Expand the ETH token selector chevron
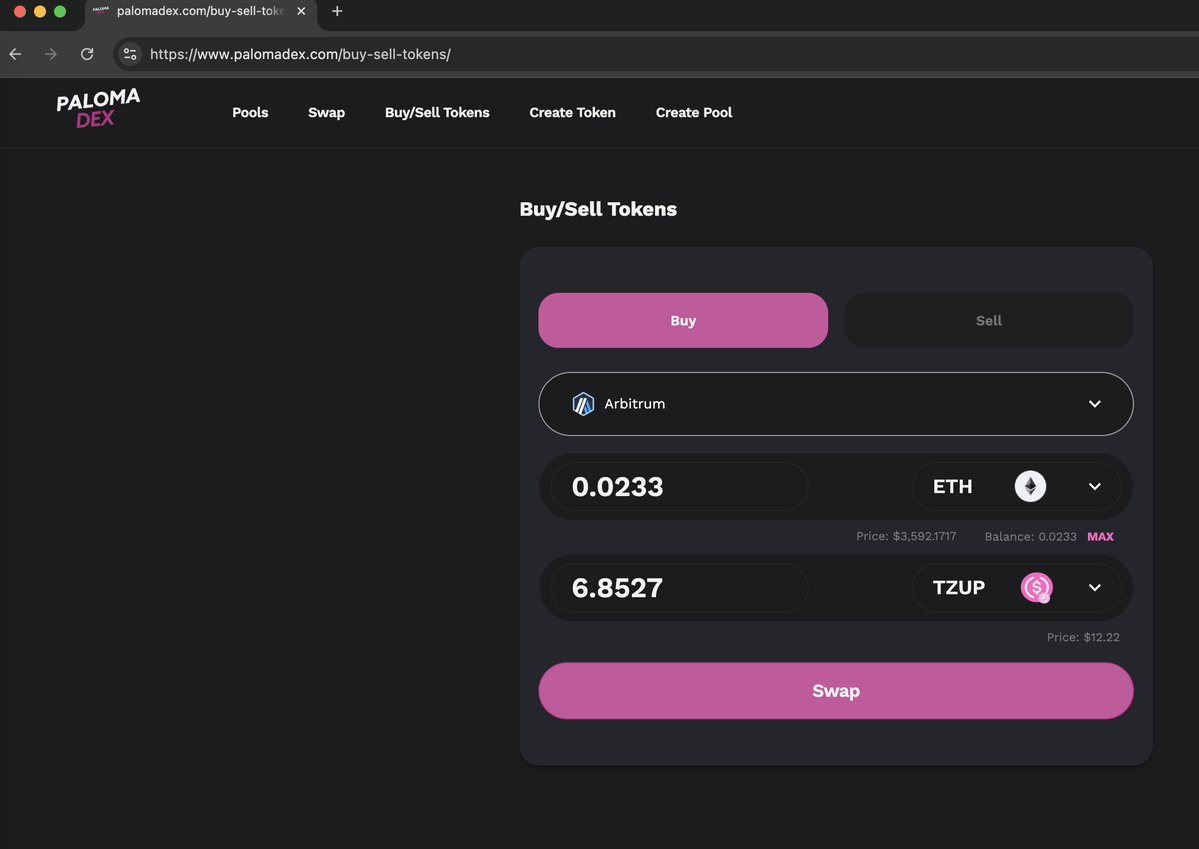The width and height of the screenshot is (1199, 849). (x=1094, y=486)
